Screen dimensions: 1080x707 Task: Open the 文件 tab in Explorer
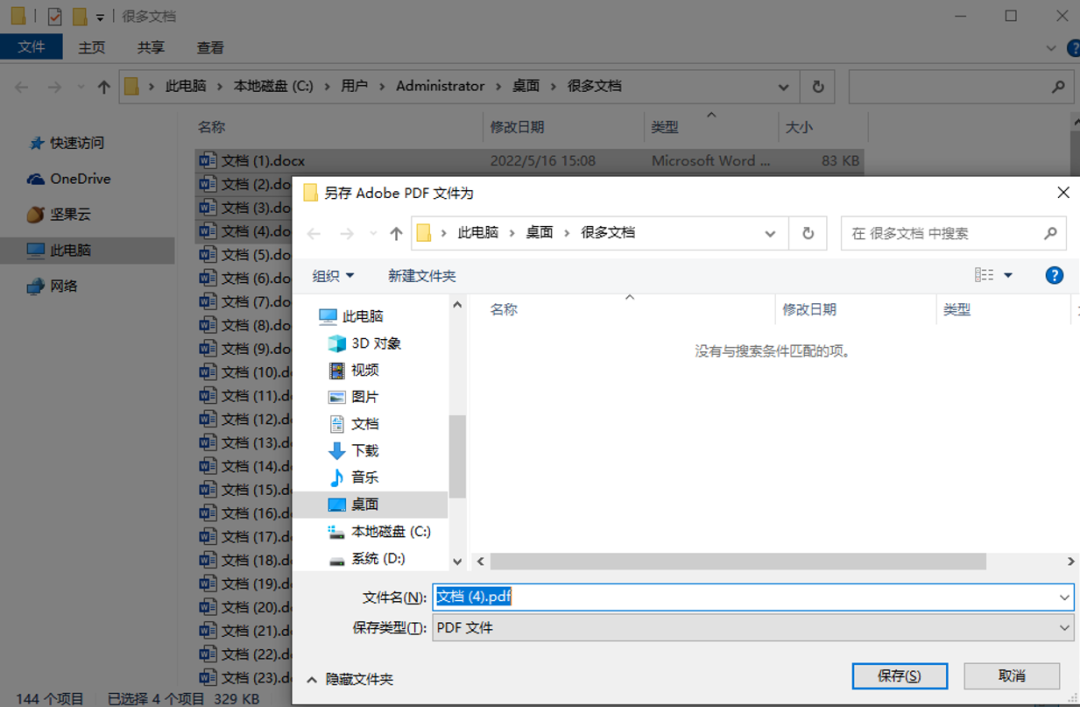pos(31,47)
